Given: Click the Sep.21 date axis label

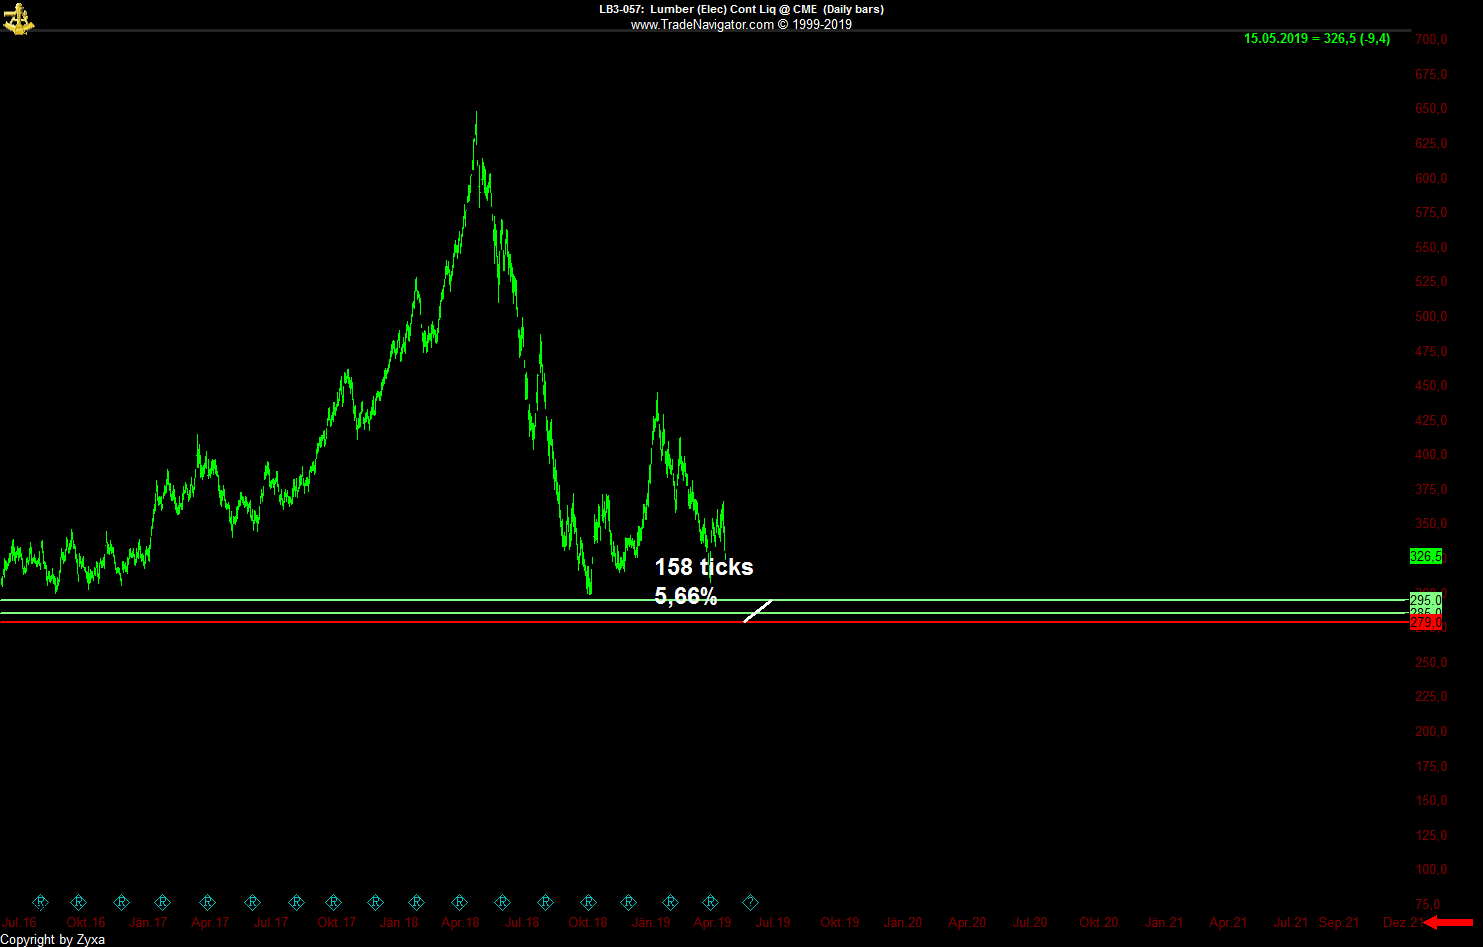Looking at the screenshot, I should [x=1339, y=922].
